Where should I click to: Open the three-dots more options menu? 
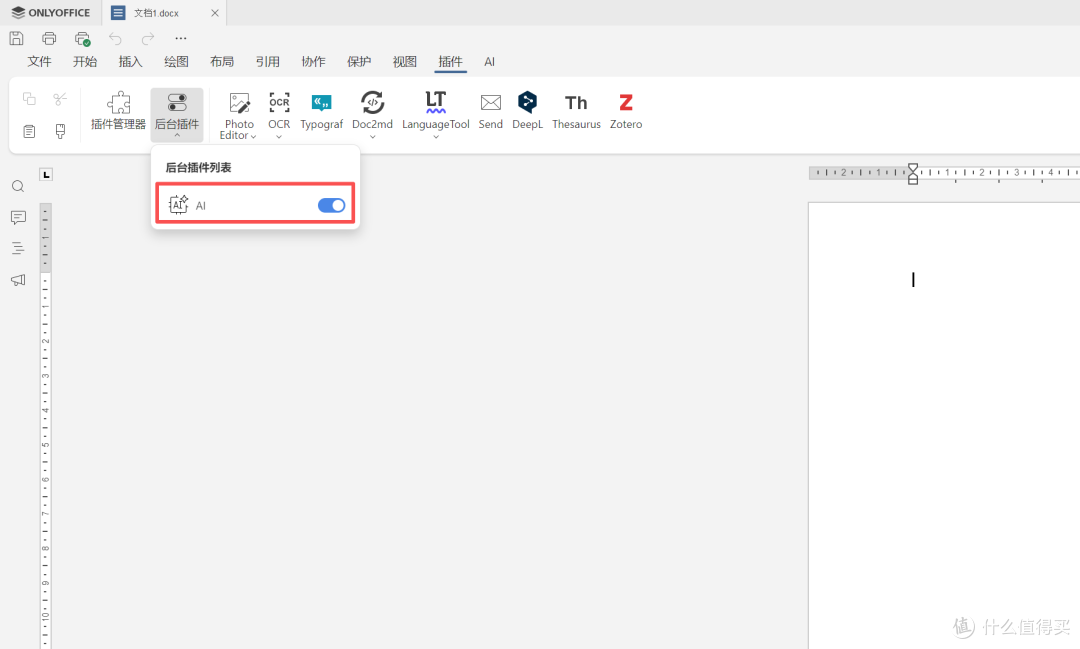pos(180,39)
